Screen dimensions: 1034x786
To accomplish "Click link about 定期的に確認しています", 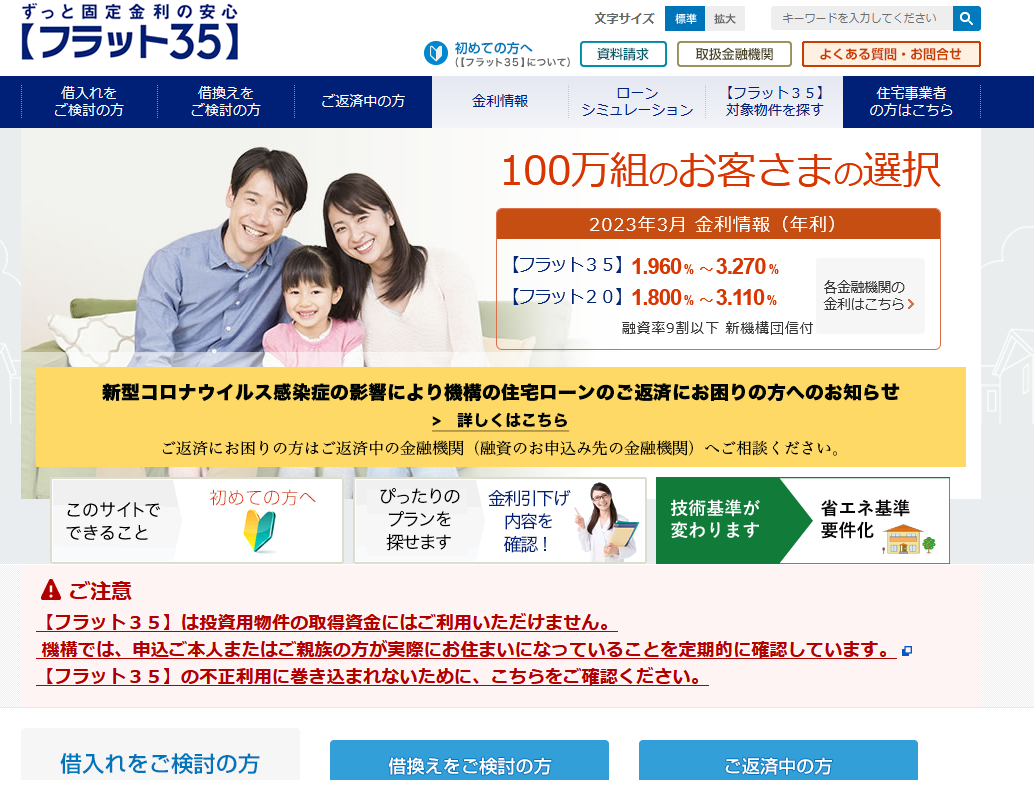I will click(467, 650).
